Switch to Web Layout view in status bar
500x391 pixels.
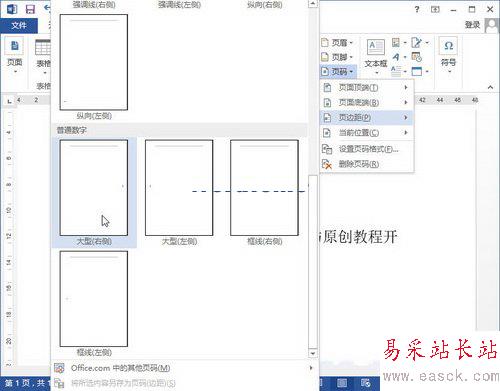pos(365,383)
